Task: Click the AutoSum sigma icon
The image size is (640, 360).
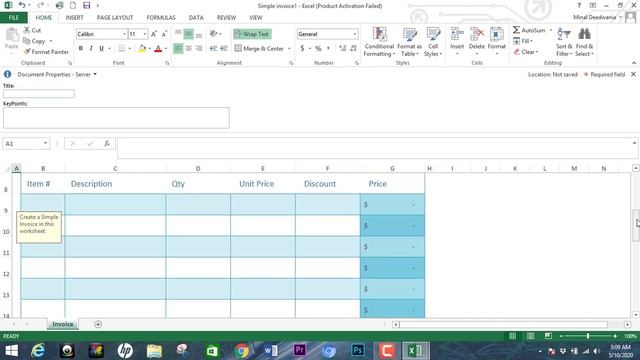Action: (516, 30)
